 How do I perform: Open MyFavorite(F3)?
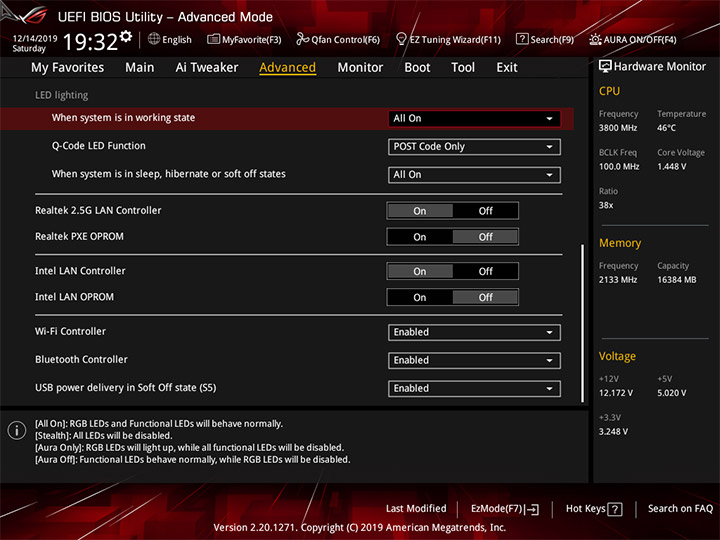[x=244, y=39]
